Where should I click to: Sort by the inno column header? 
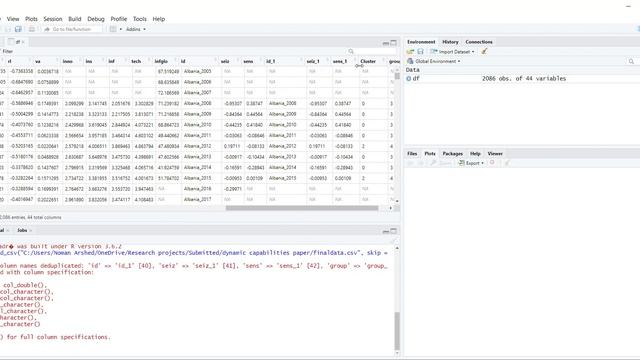(71, 61)
